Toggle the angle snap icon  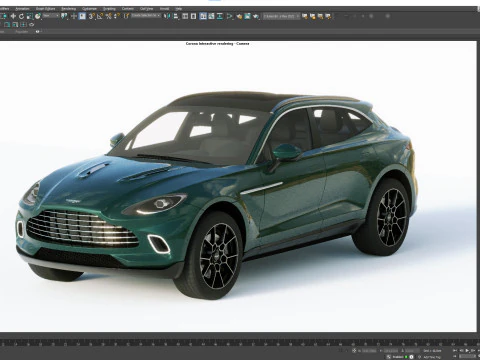(x=100, y=16)
